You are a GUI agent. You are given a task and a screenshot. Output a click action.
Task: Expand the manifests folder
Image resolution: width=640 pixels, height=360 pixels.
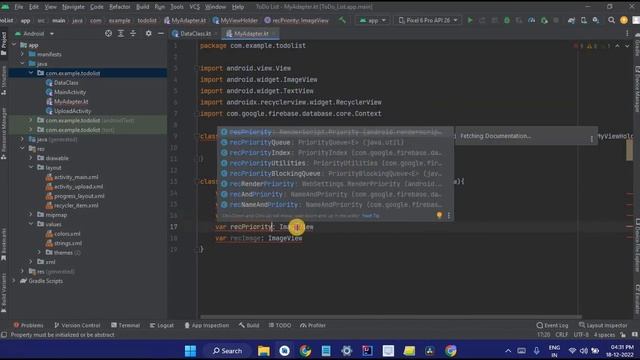click(23, 54)
